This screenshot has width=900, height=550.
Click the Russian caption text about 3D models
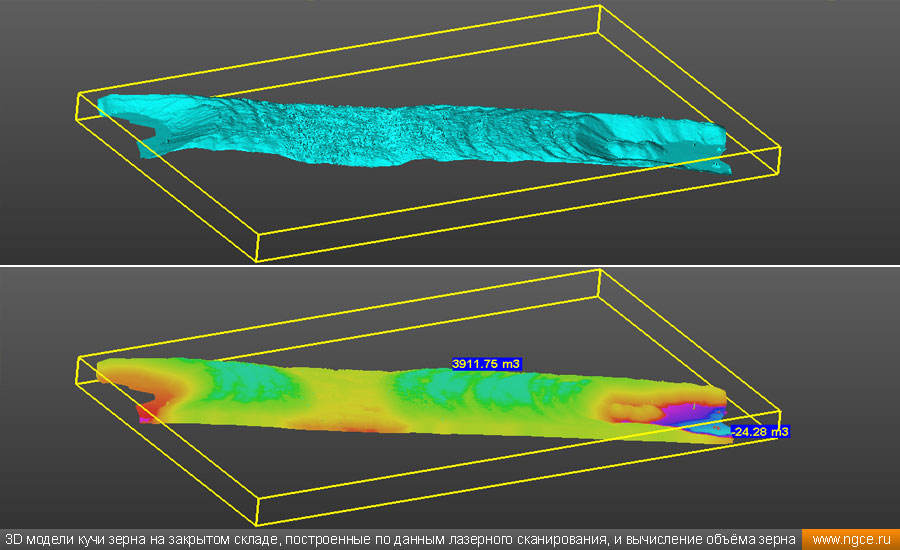(400, 540)
